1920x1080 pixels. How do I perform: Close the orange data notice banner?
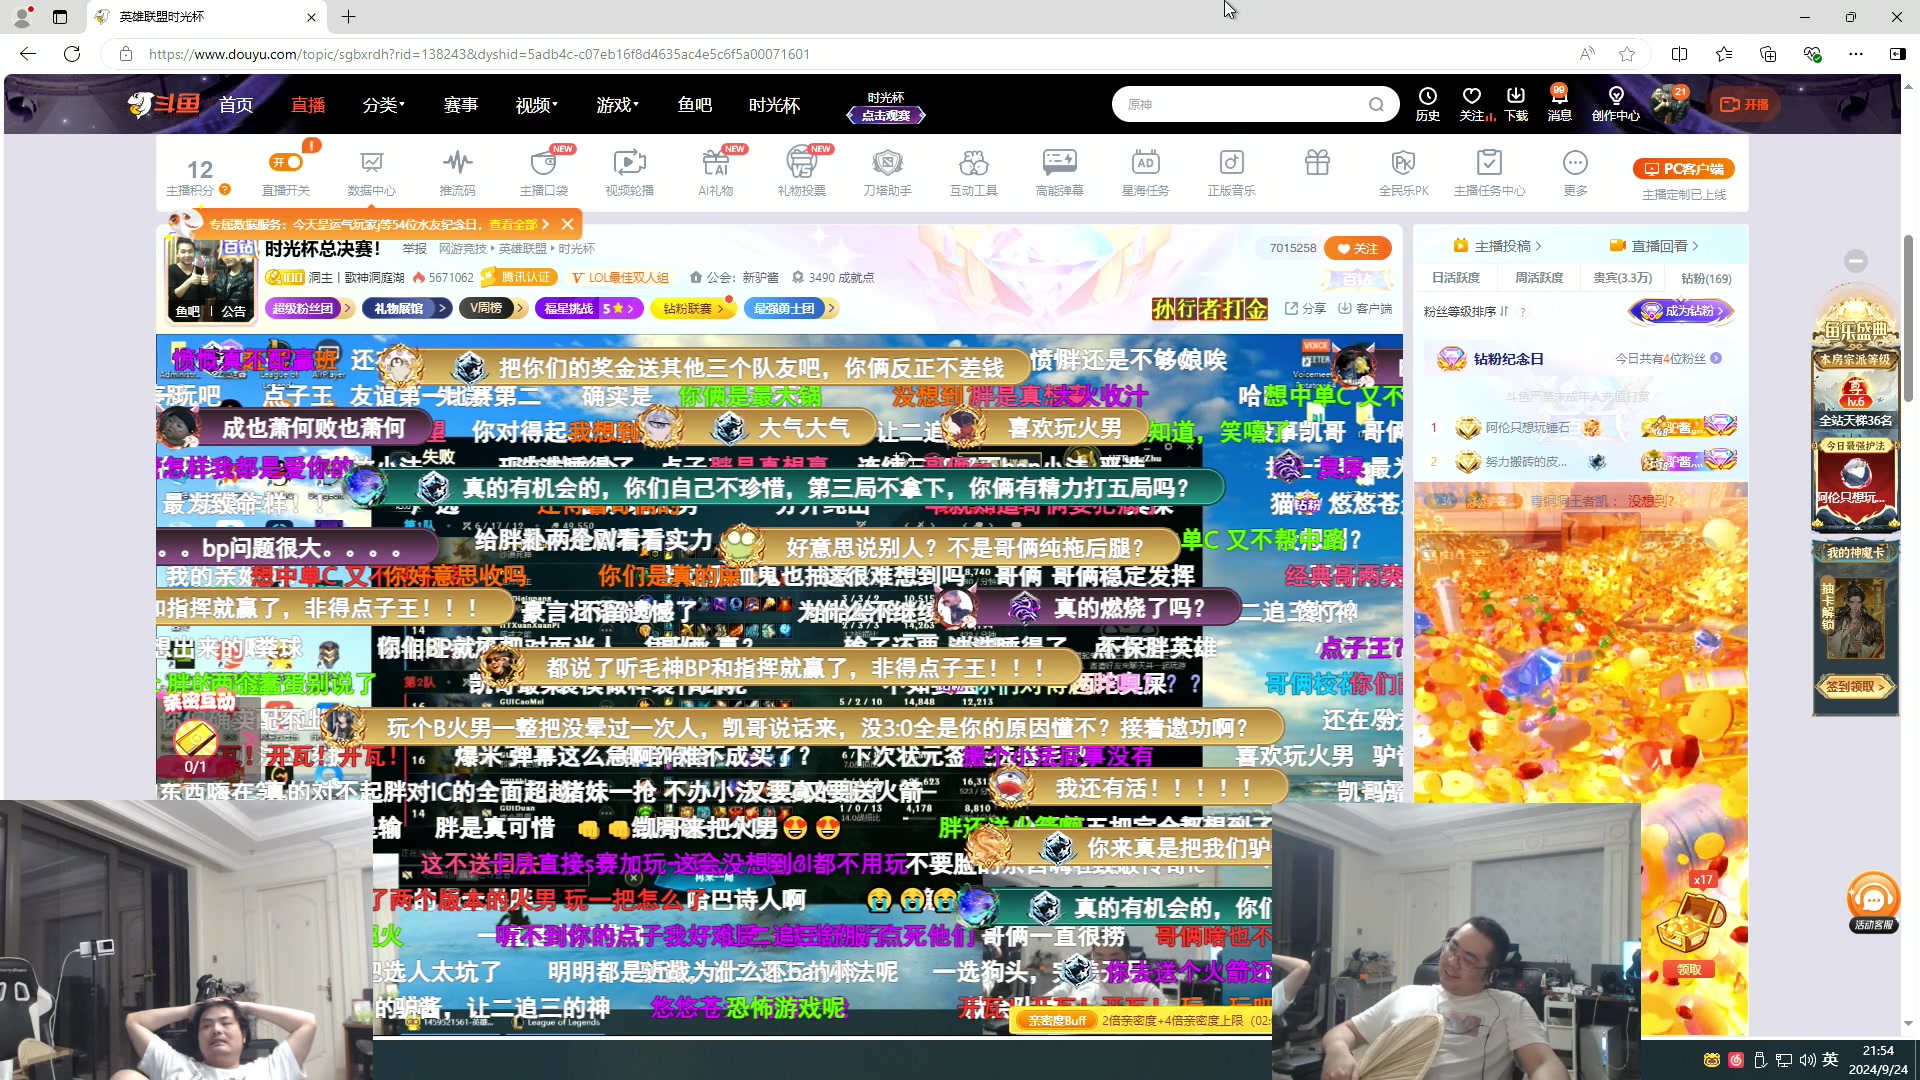[567, 224]
